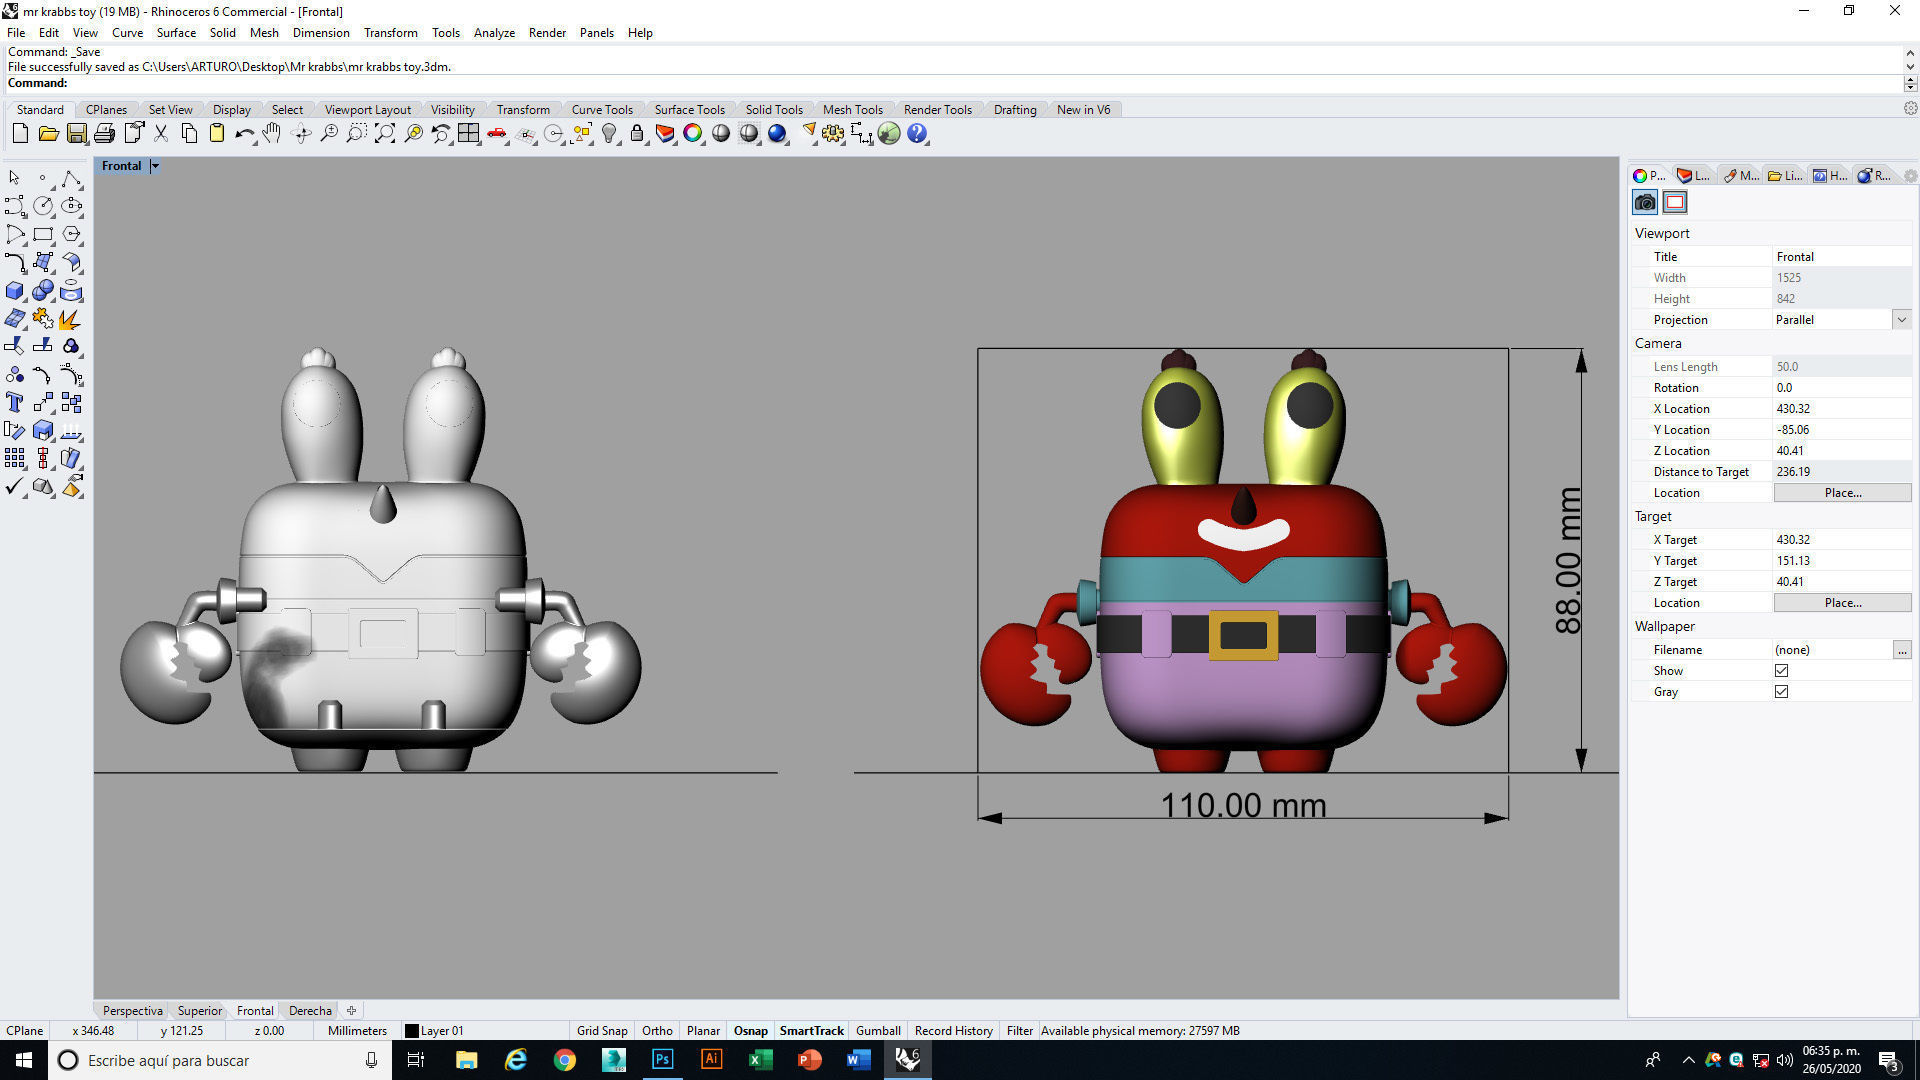Viewport: 1920px width, 1080px height.
Task: Click the Cut scissors icon
Action: pos(160,133)
